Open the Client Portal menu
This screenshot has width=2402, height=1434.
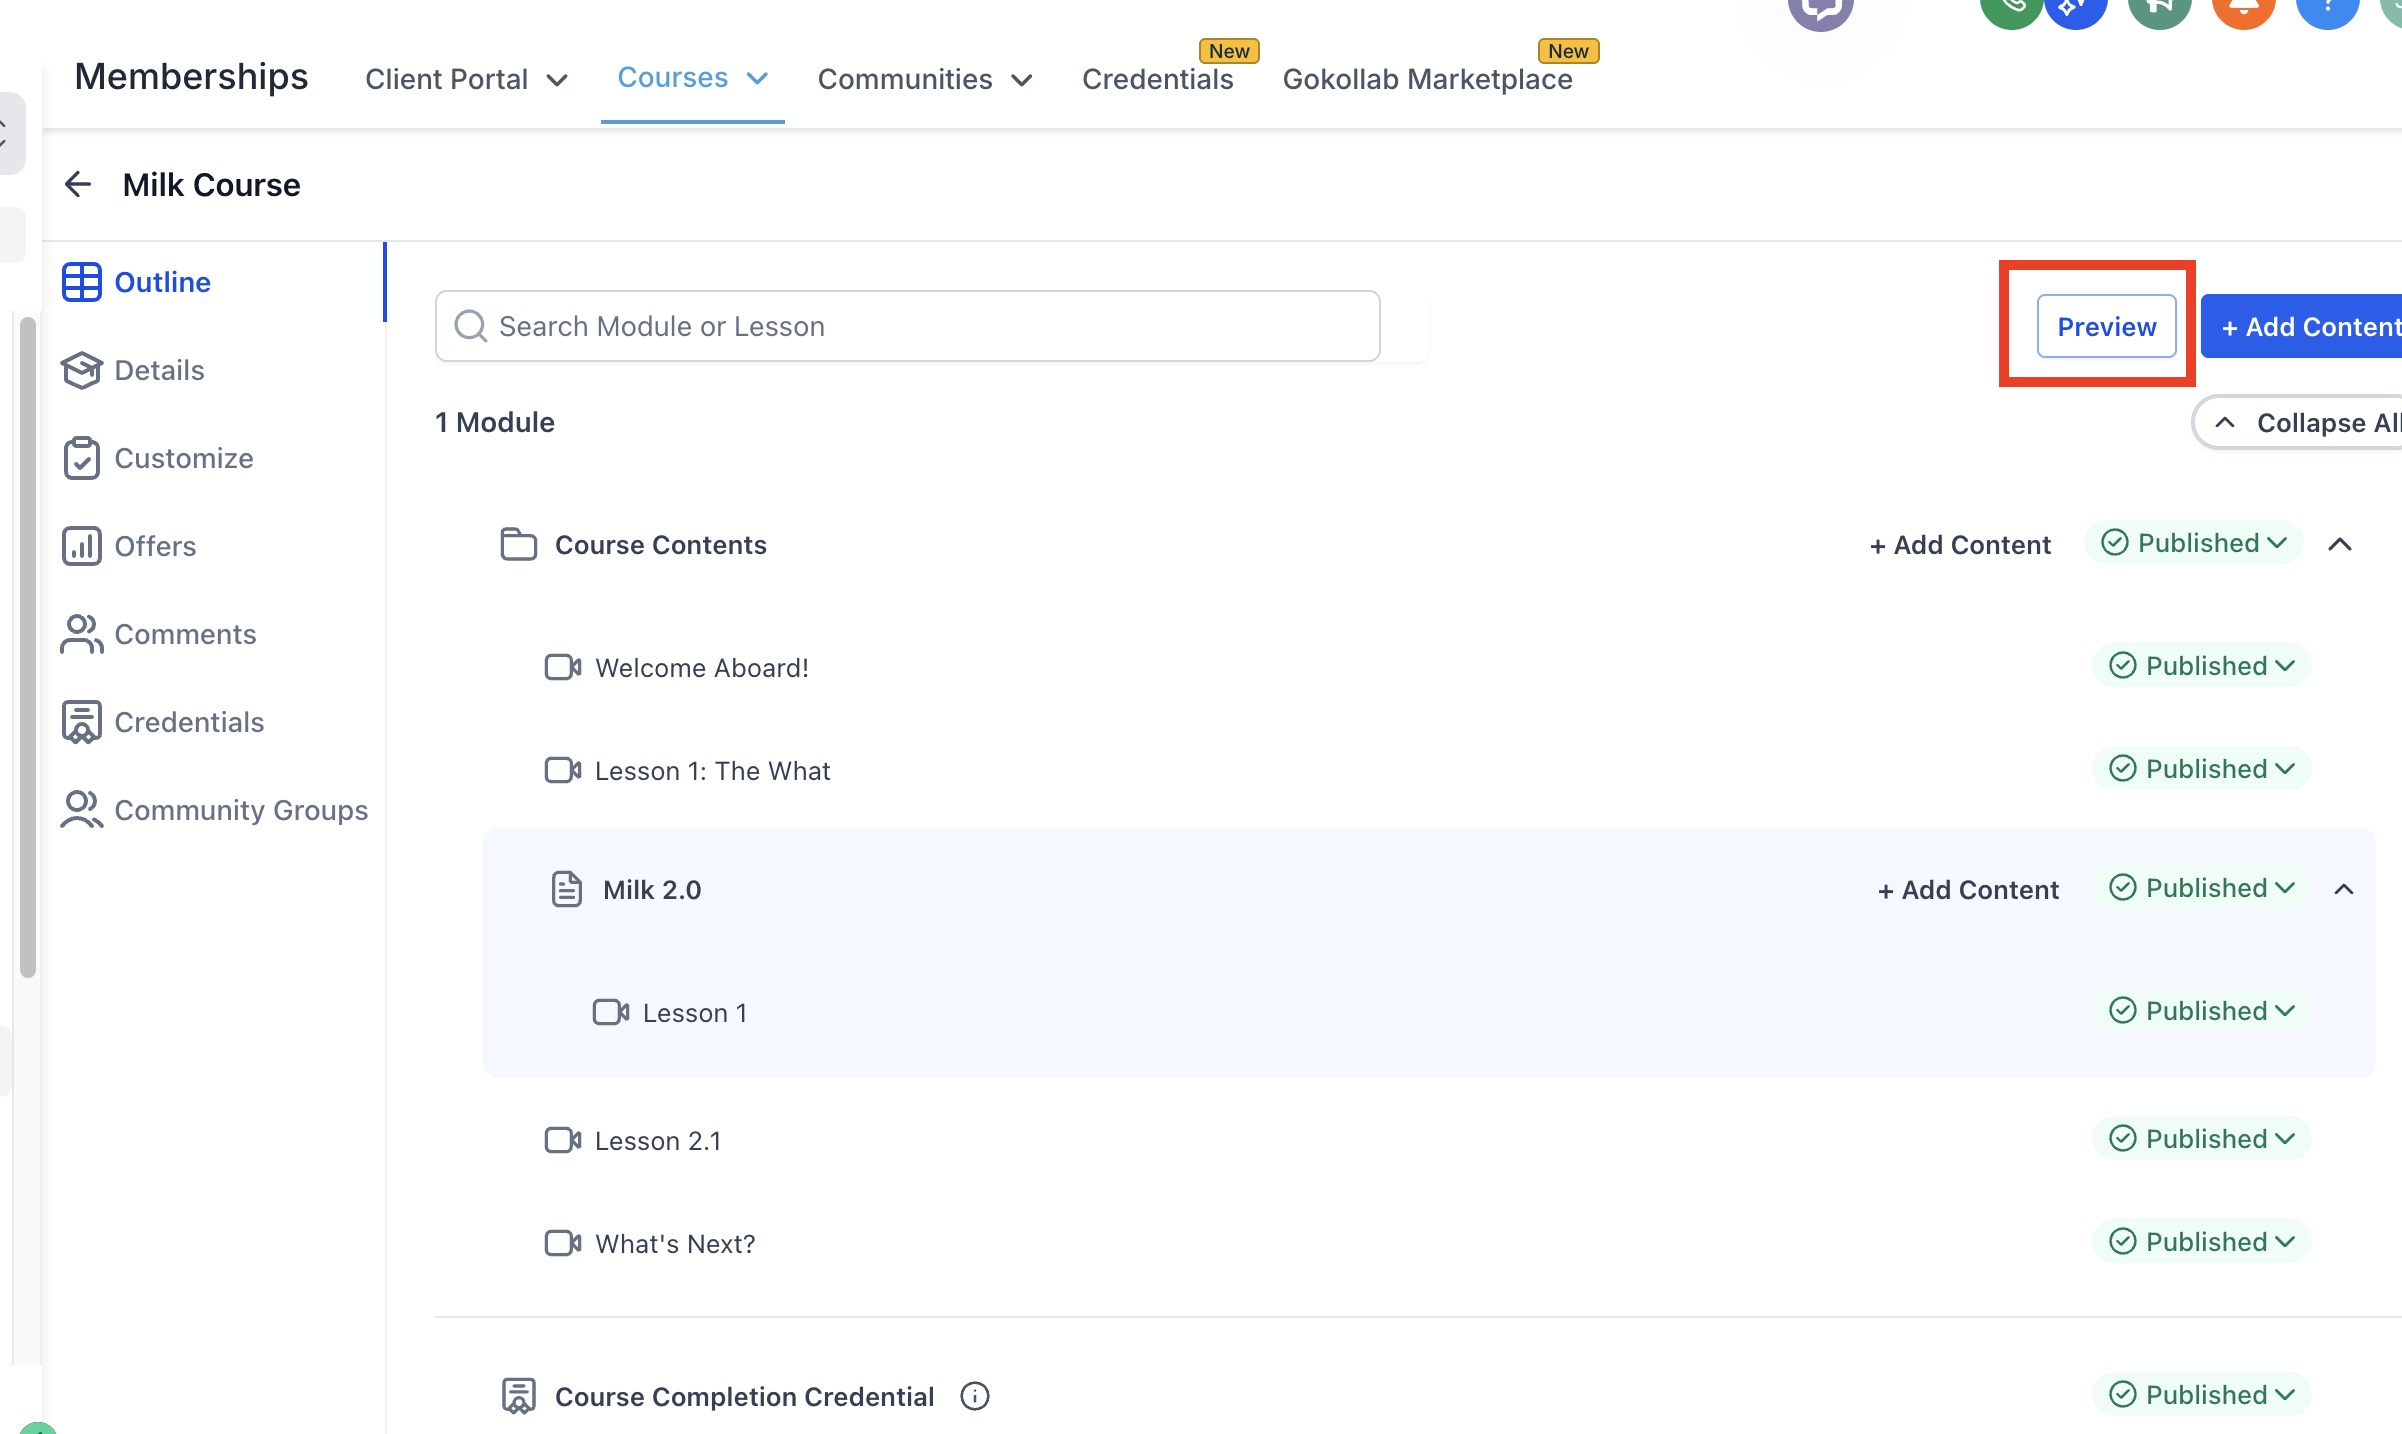465,79
